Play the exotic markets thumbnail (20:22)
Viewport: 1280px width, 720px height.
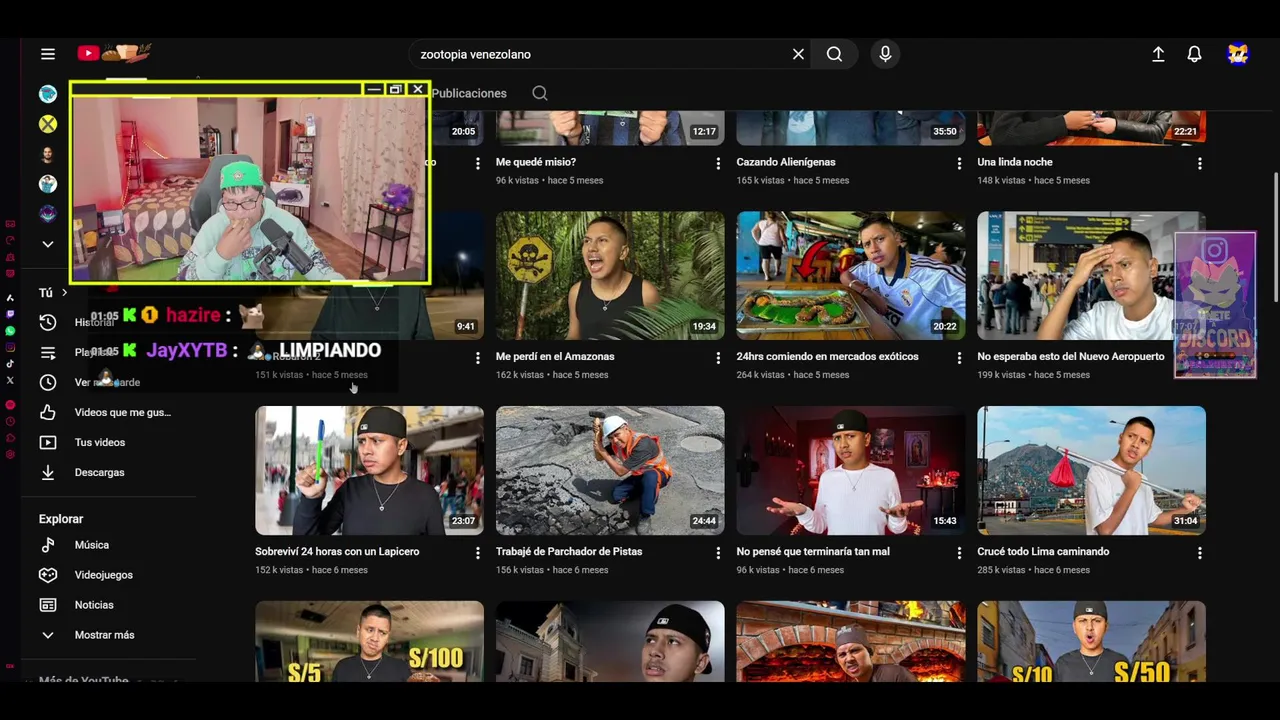click(x=851, y=275)
